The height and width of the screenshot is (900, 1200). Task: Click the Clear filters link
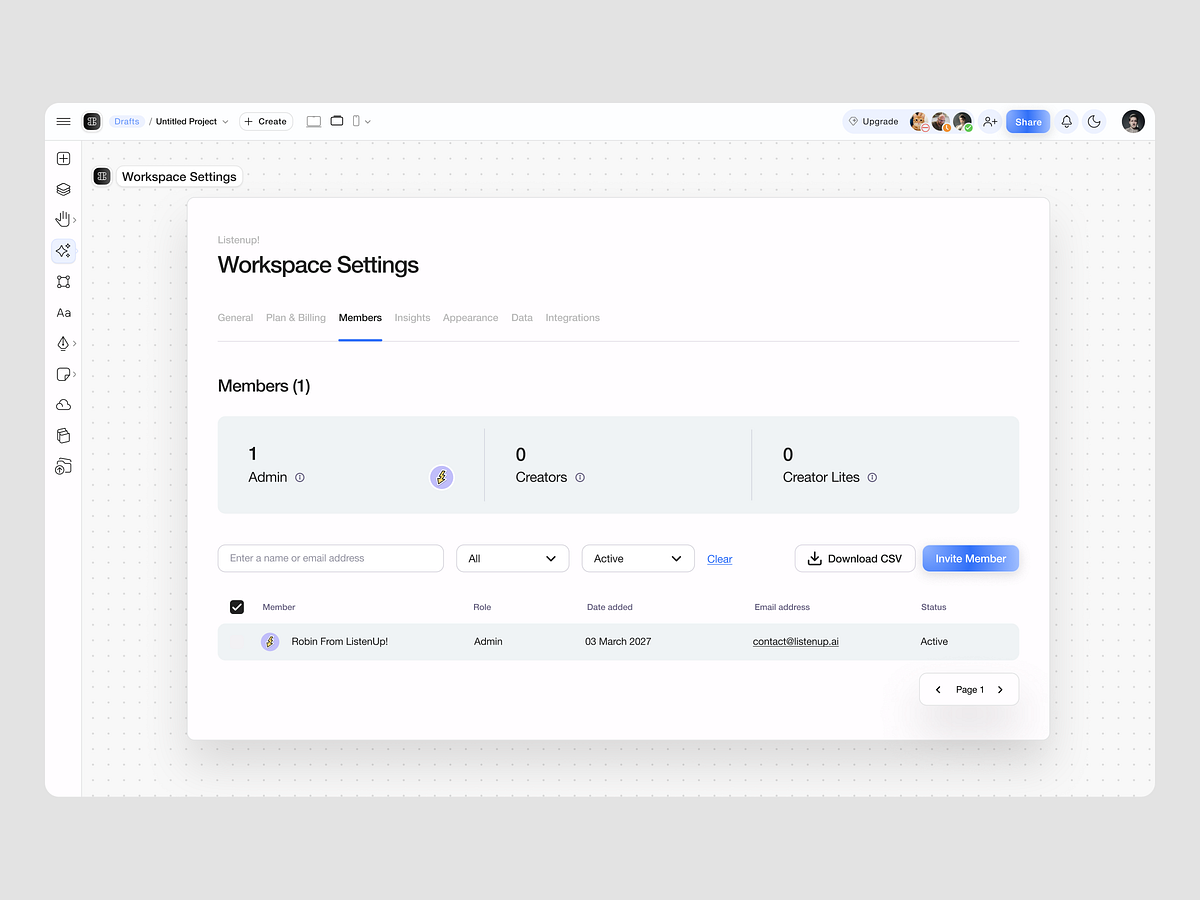pyautogui.click(x=720, y=559)
